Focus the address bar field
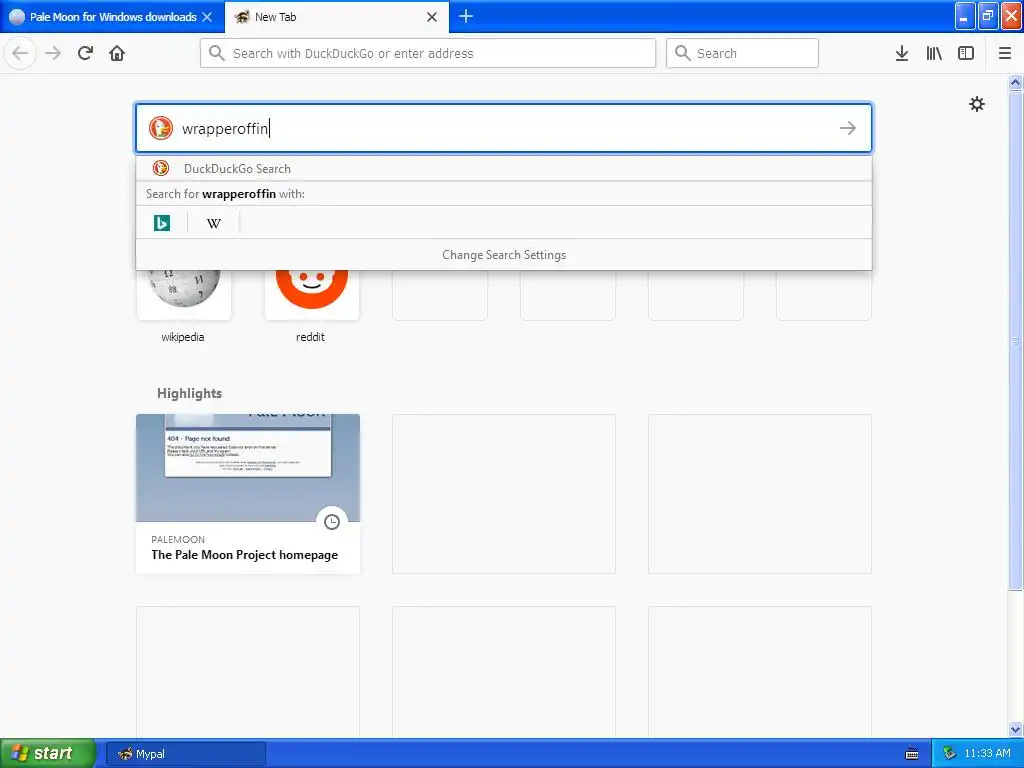1024x768 pixels. (428, 53)
